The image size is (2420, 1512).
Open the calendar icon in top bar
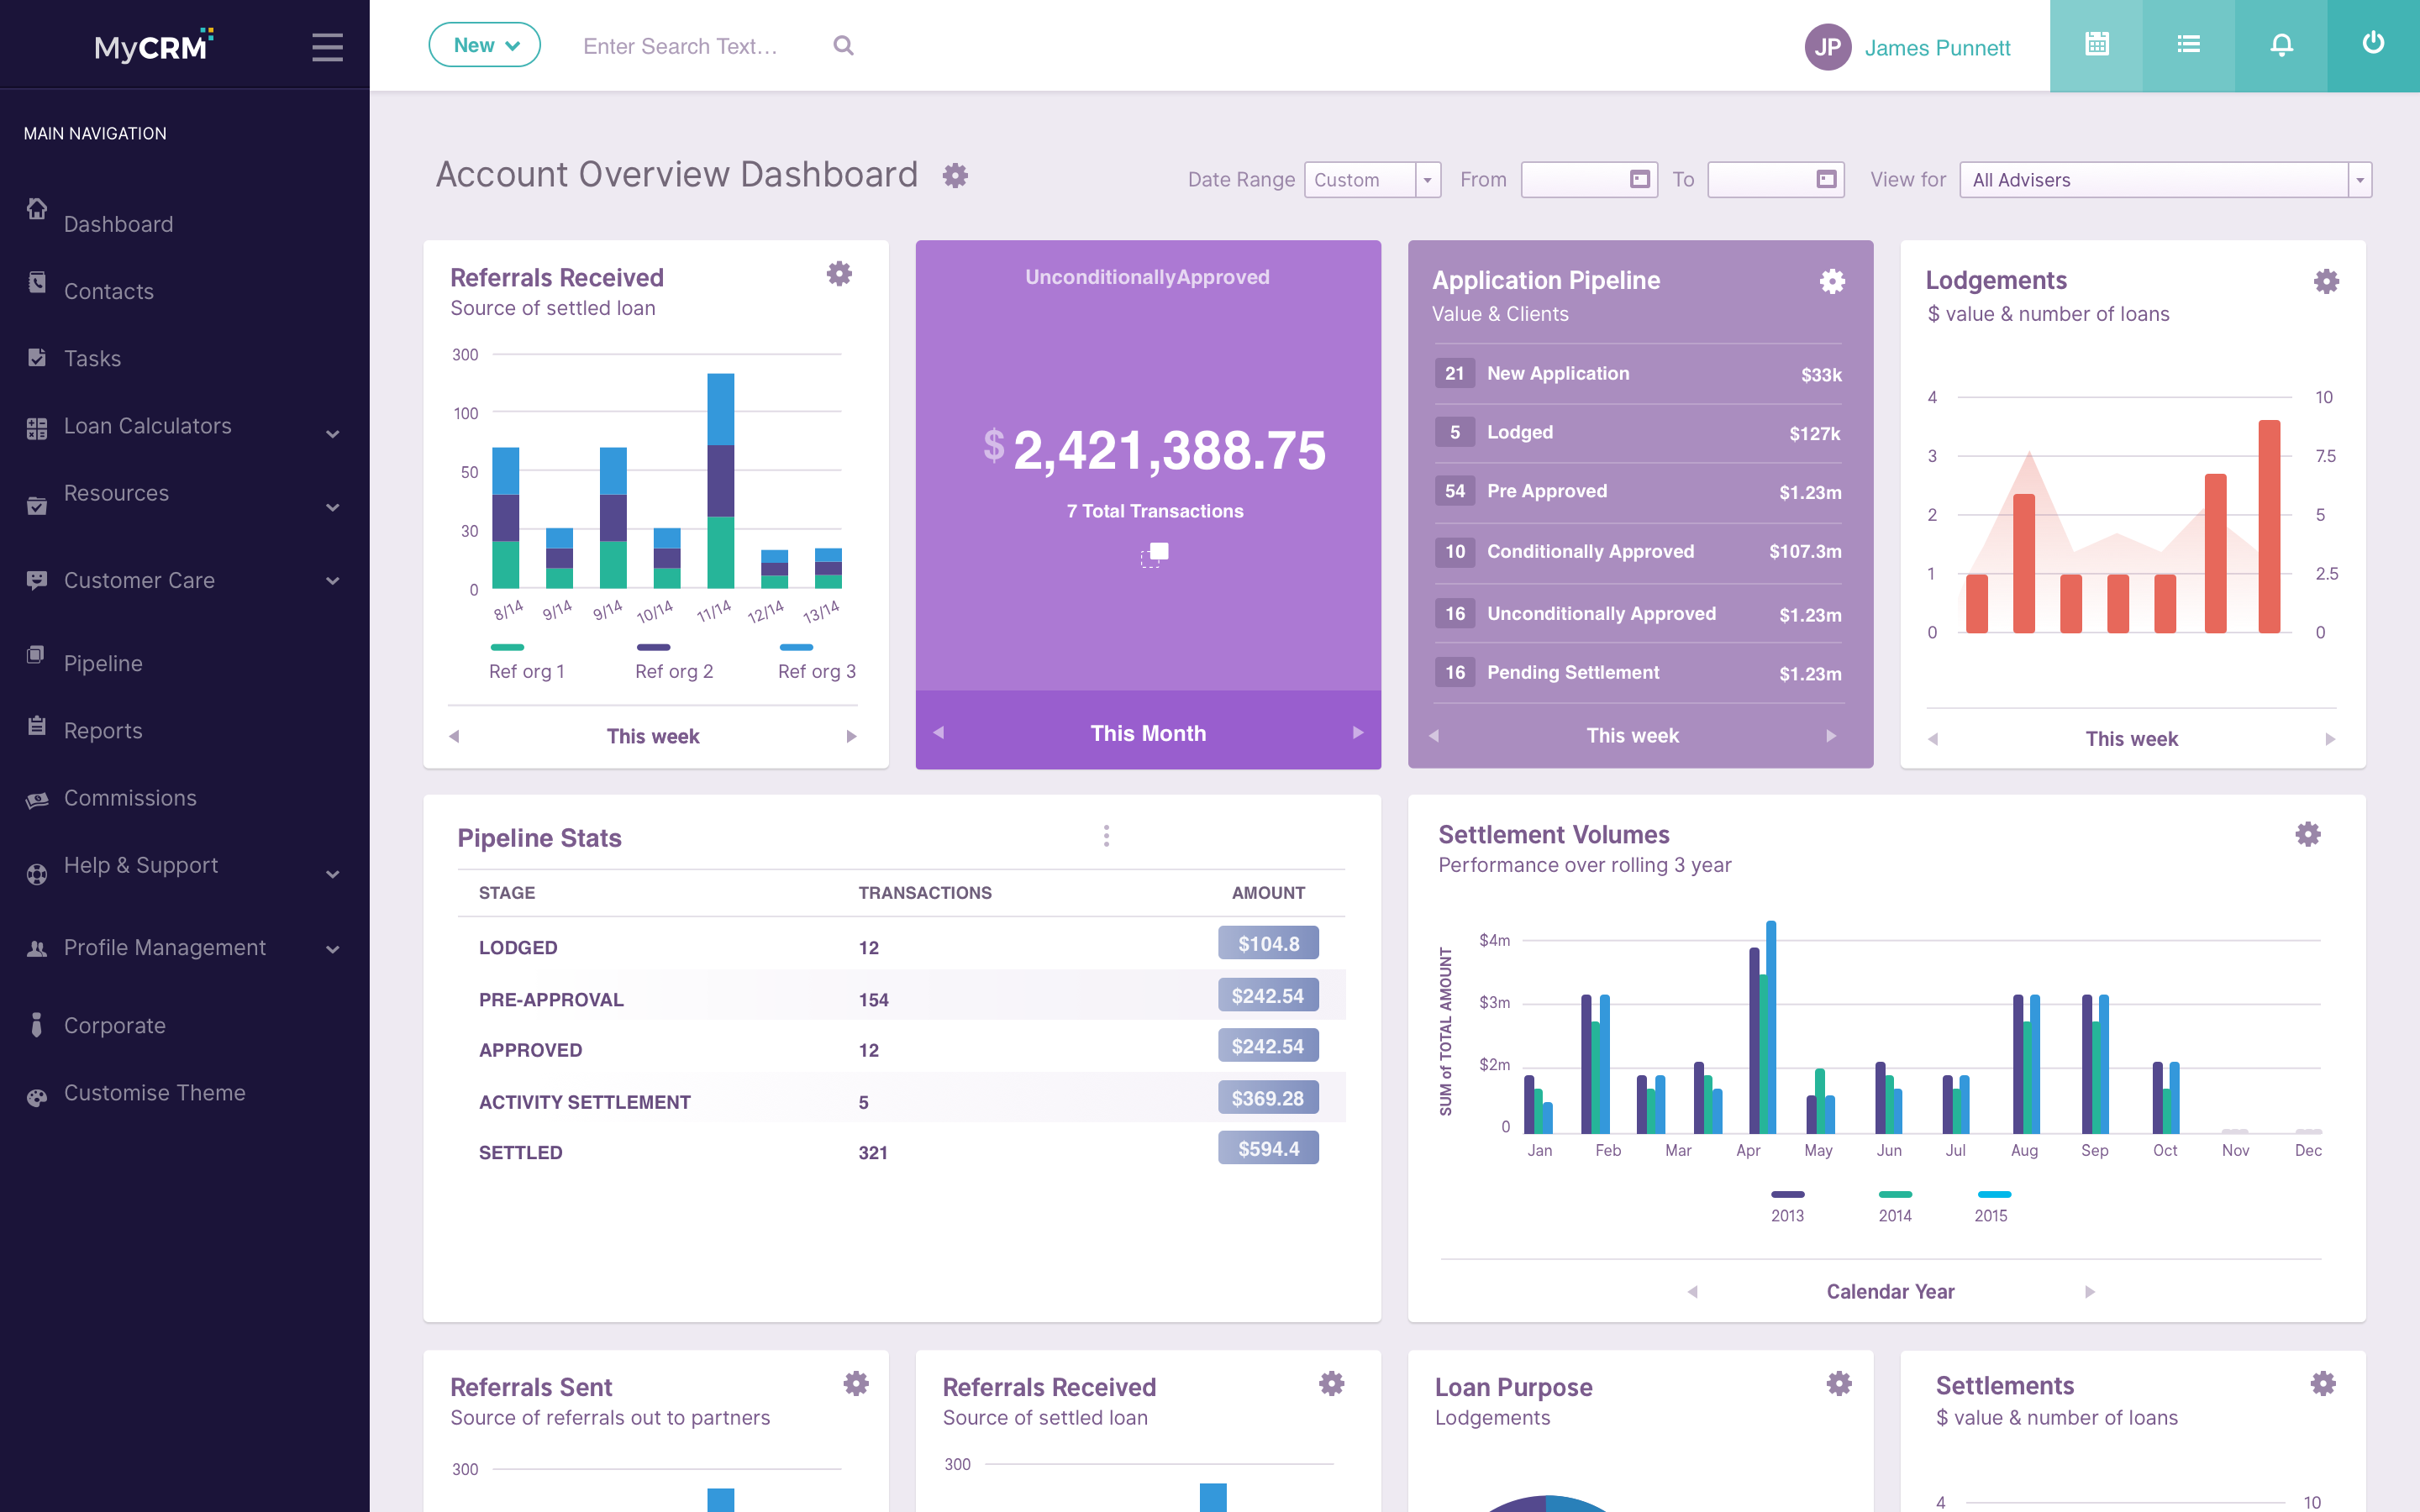(2097, 45)
